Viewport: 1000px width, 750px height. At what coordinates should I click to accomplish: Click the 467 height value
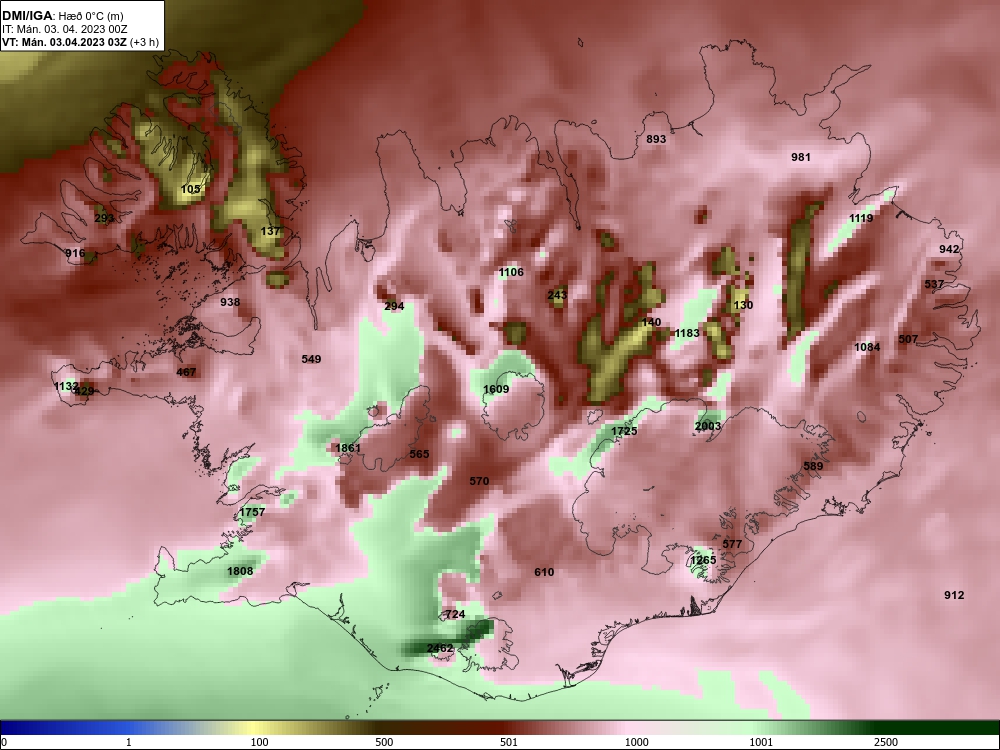(186, 372)
